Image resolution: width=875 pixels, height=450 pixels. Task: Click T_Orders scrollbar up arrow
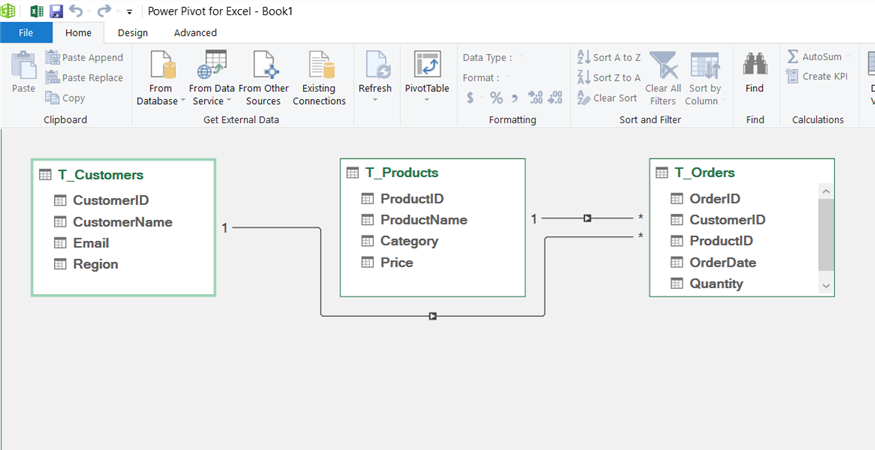[826, 192]
